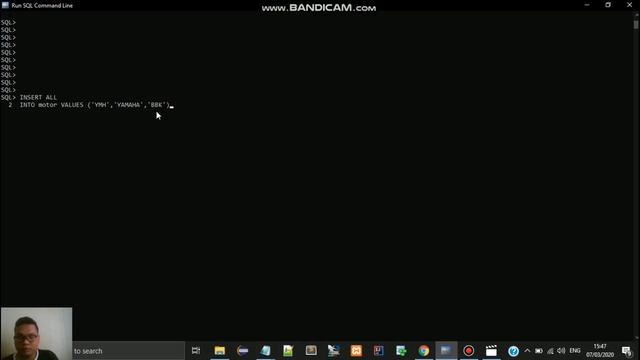Minimize the SQL Command Line window

point(587,5)
